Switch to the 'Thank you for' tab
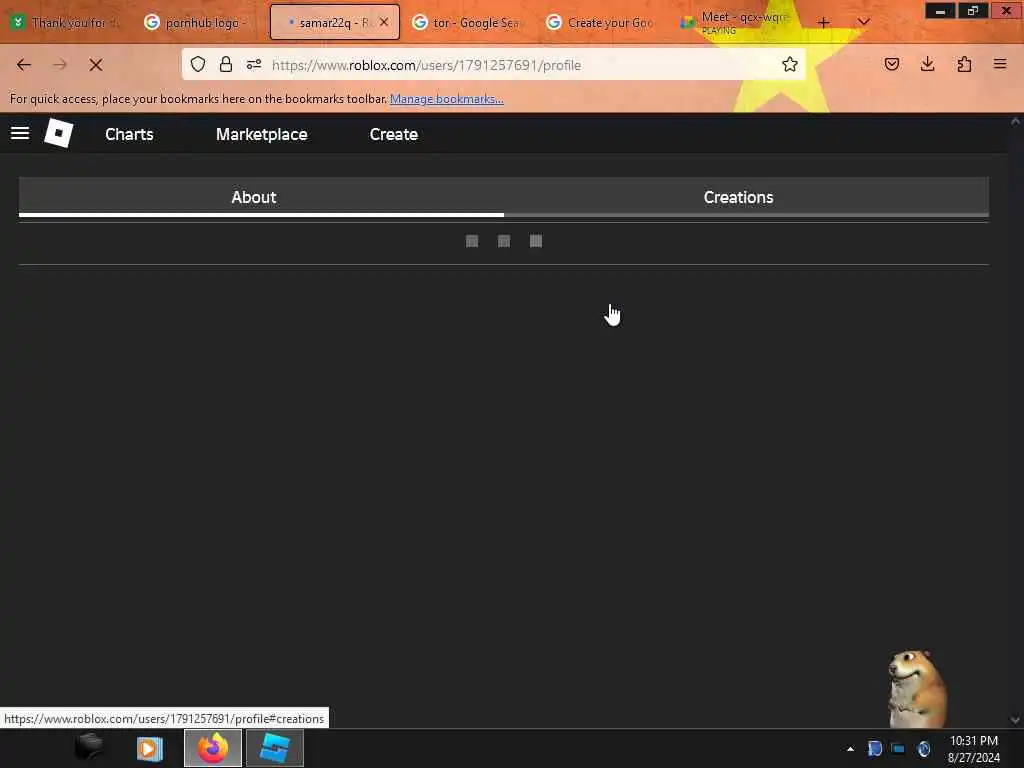This screenshot has width=1024, height=768. [66, 22]
